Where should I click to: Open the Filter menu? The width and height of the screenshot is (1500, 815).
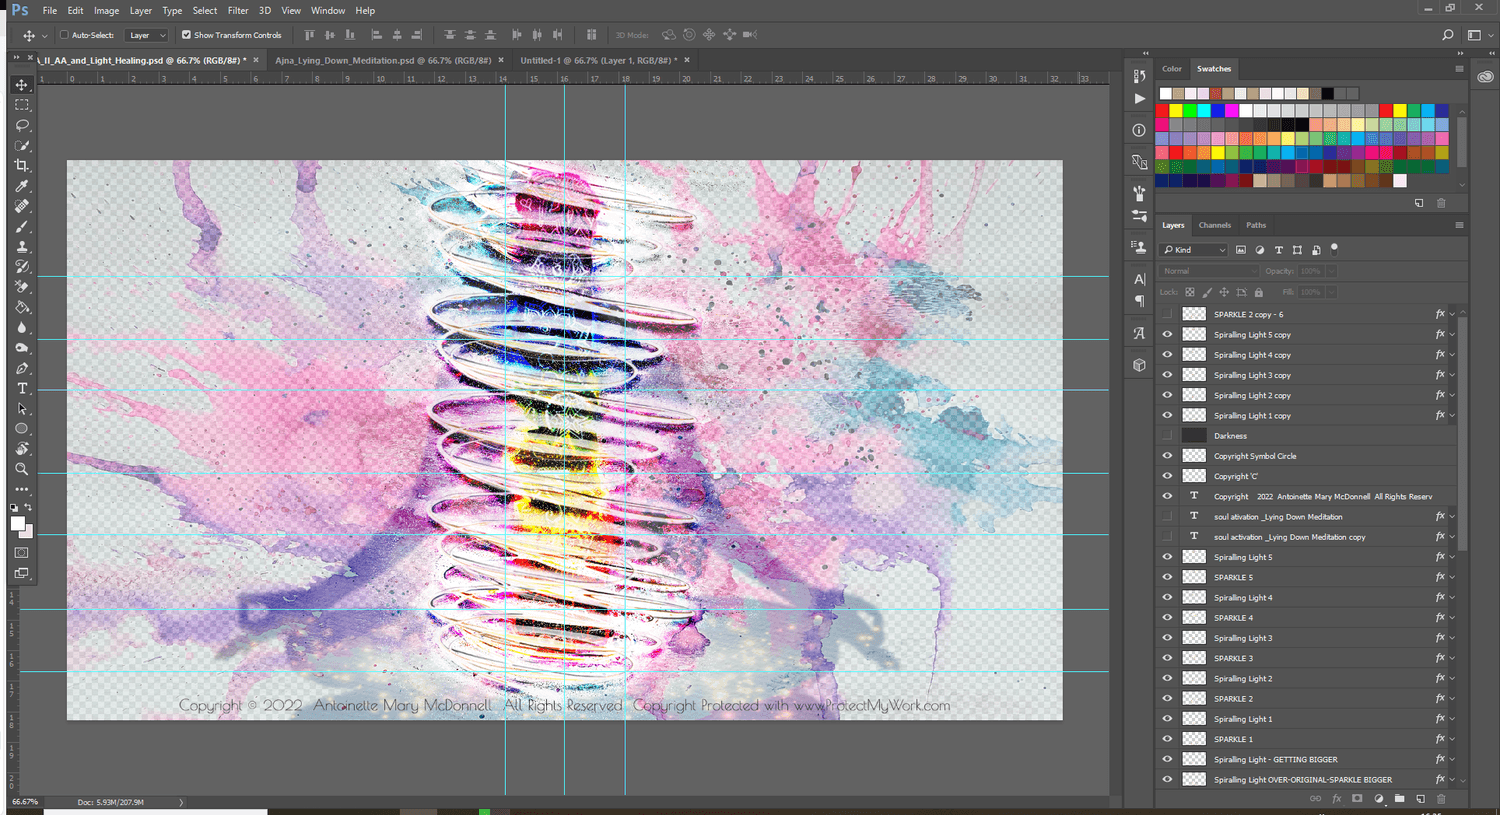[x=238, y=10]
